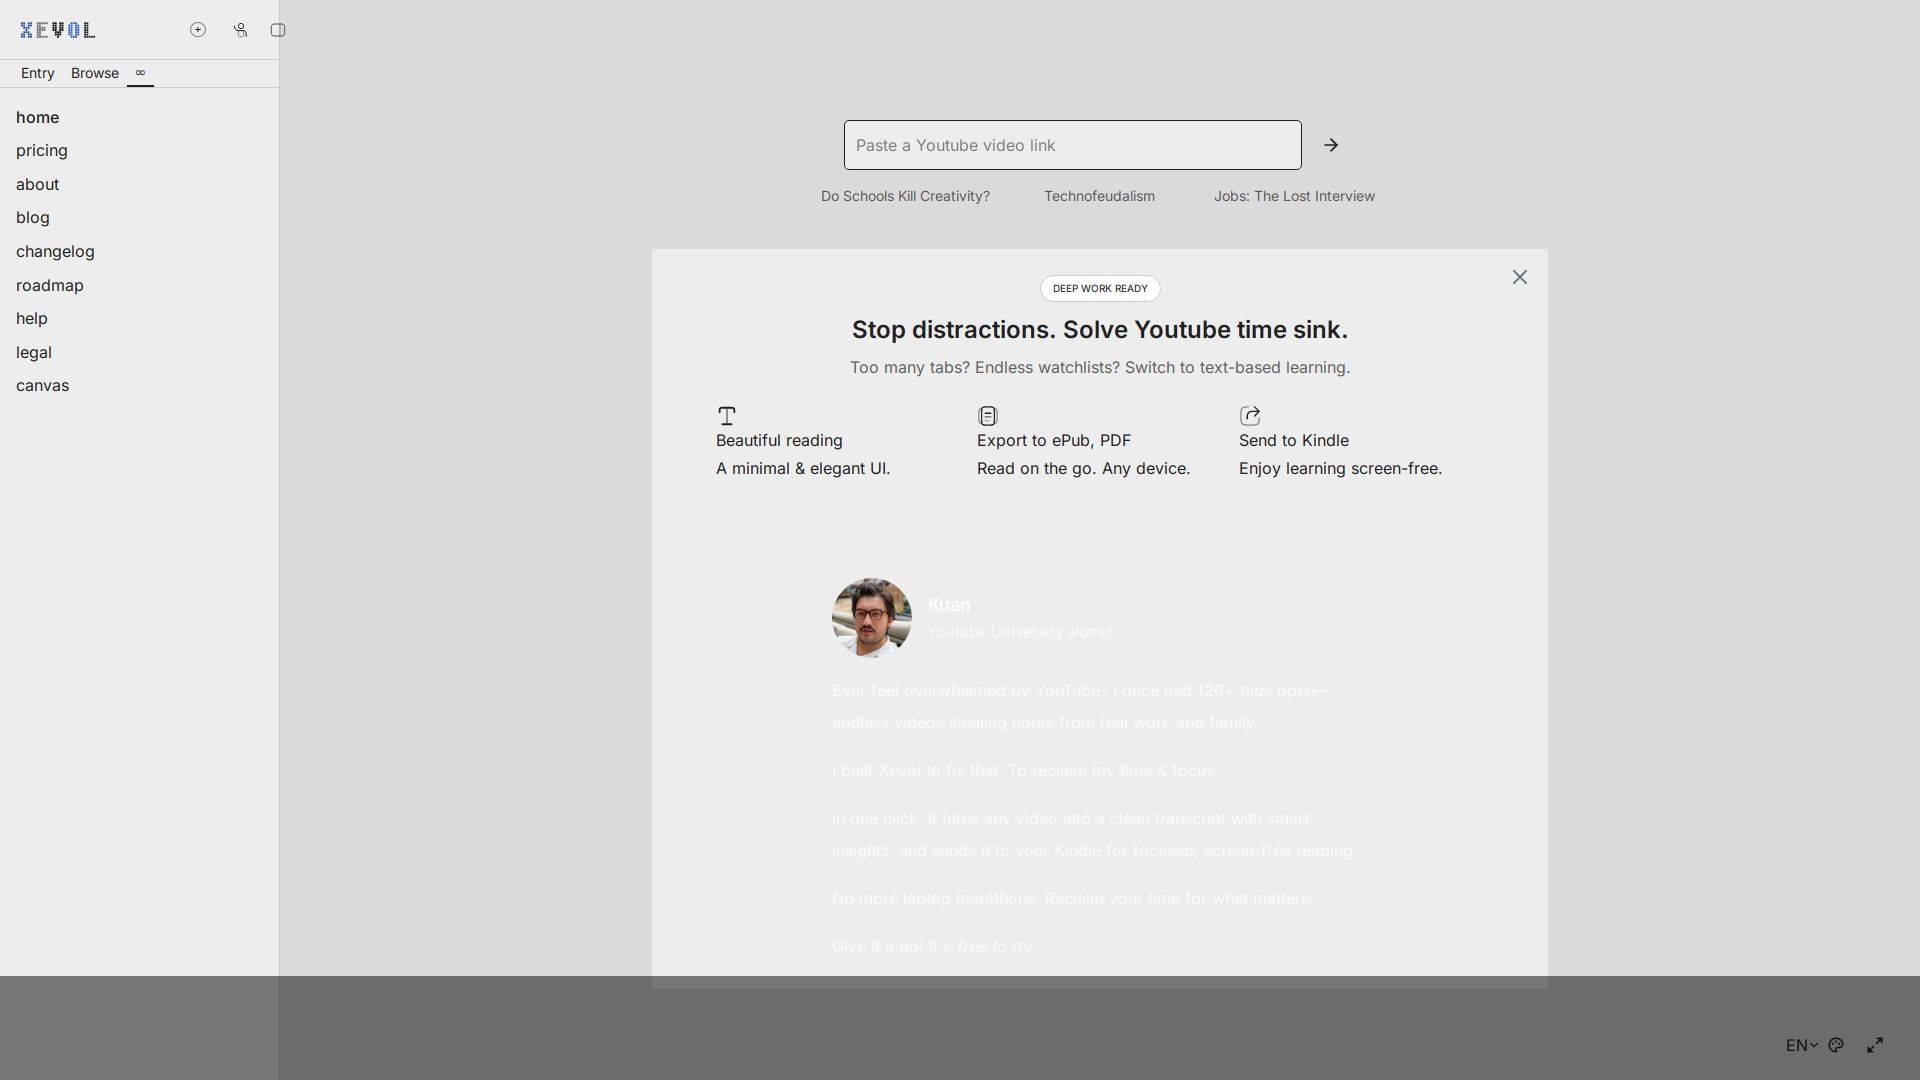The width and height of the screenshot is (1920, 1080).
Task: Focus the Paste a Youtube video link field
Action: [x=1072, y=145]
